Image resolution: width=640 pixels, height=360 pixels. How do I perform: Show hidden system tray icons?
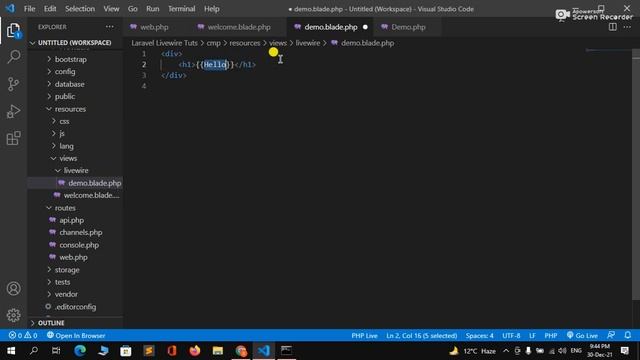tap(506, 351)
